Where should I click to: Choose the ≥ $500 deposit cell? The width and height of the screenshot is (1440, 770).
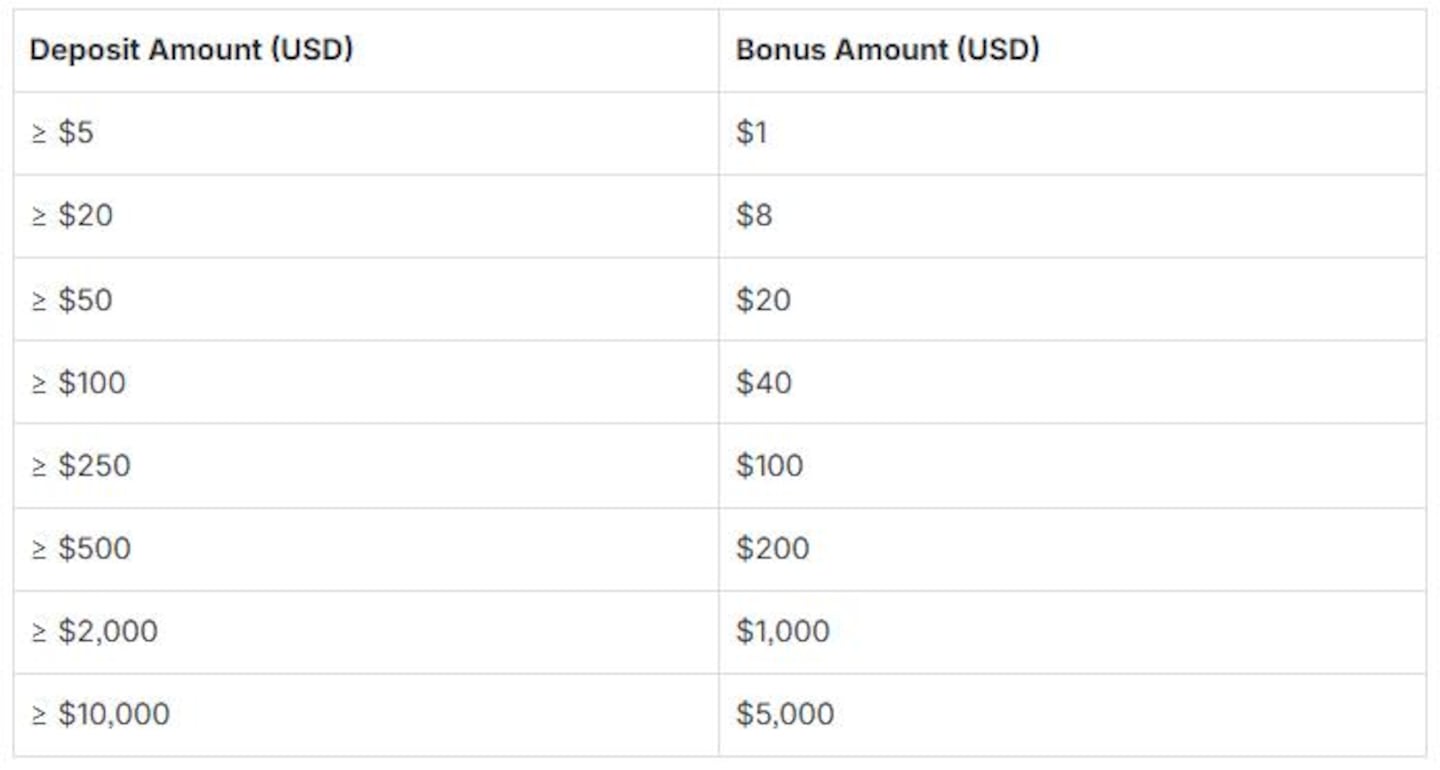[81, 548]
